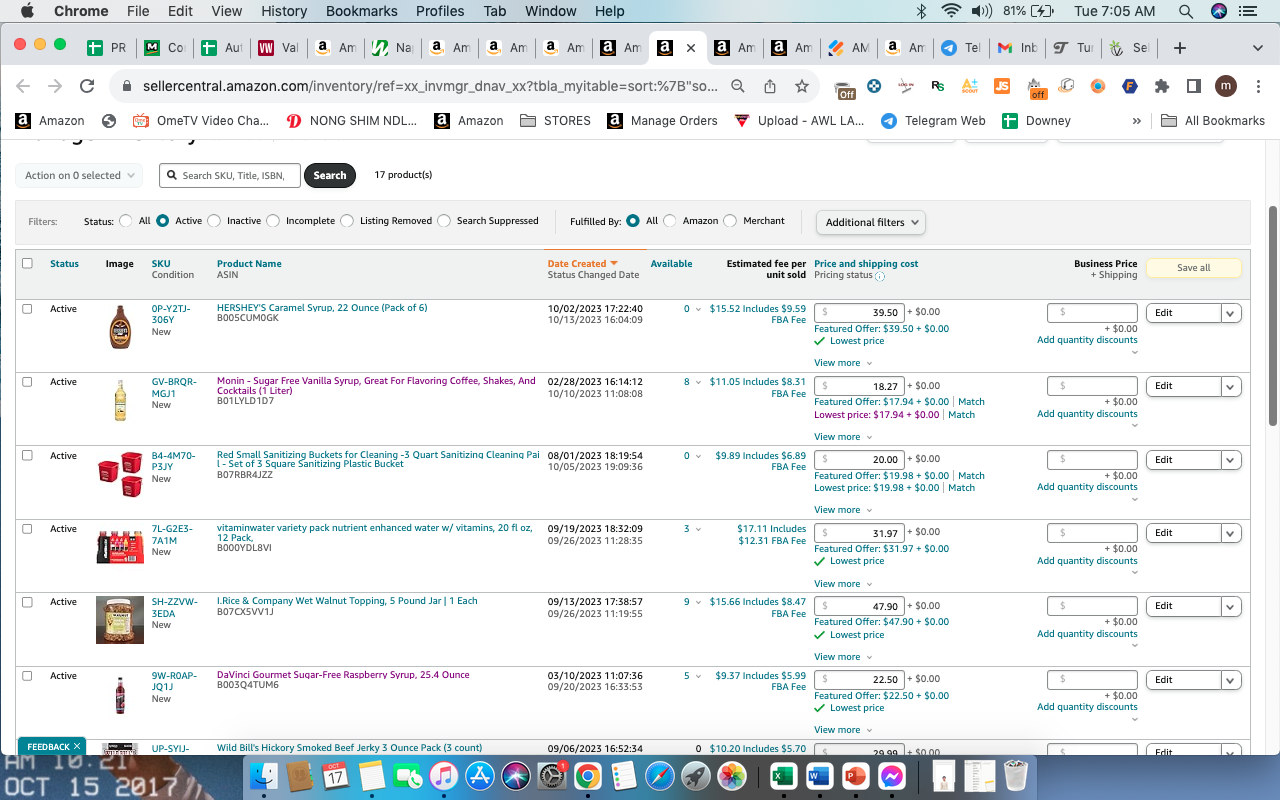
Task: Open the Chrome extensions puzzle icon
Action: click(1161, 86)
